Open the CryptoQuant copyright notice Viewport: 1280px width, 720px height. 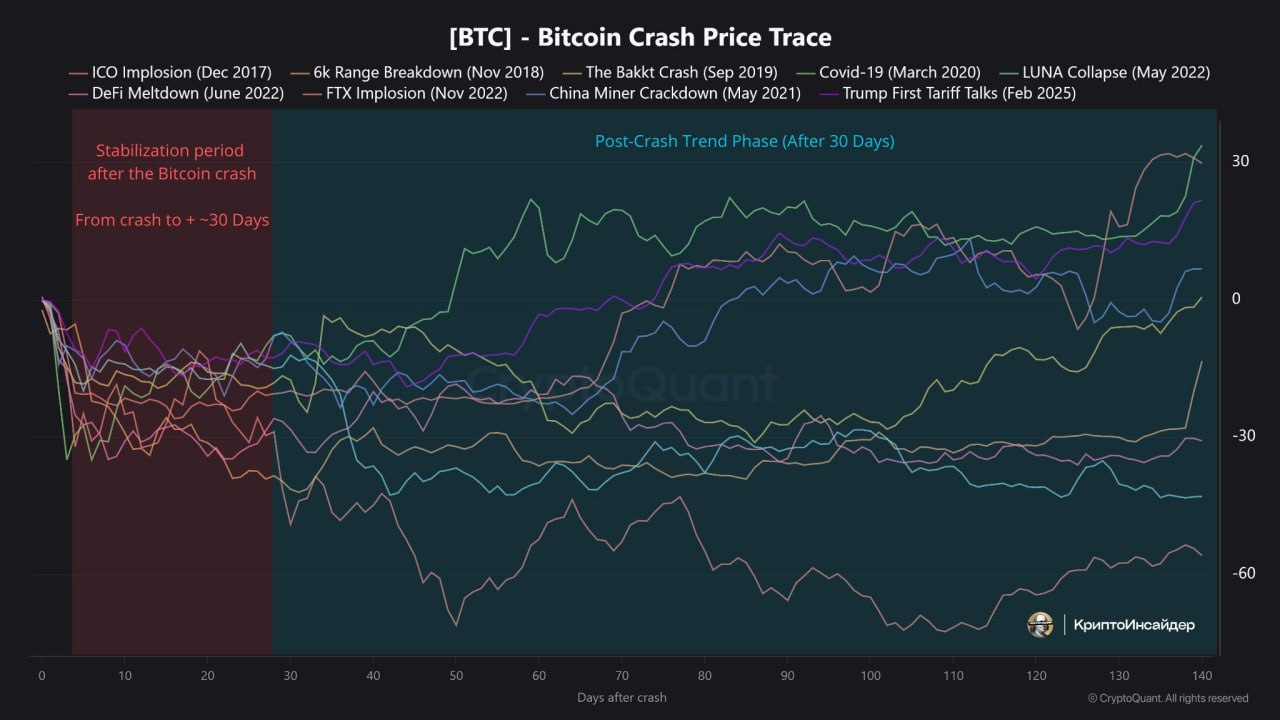tap(1168, 698)
